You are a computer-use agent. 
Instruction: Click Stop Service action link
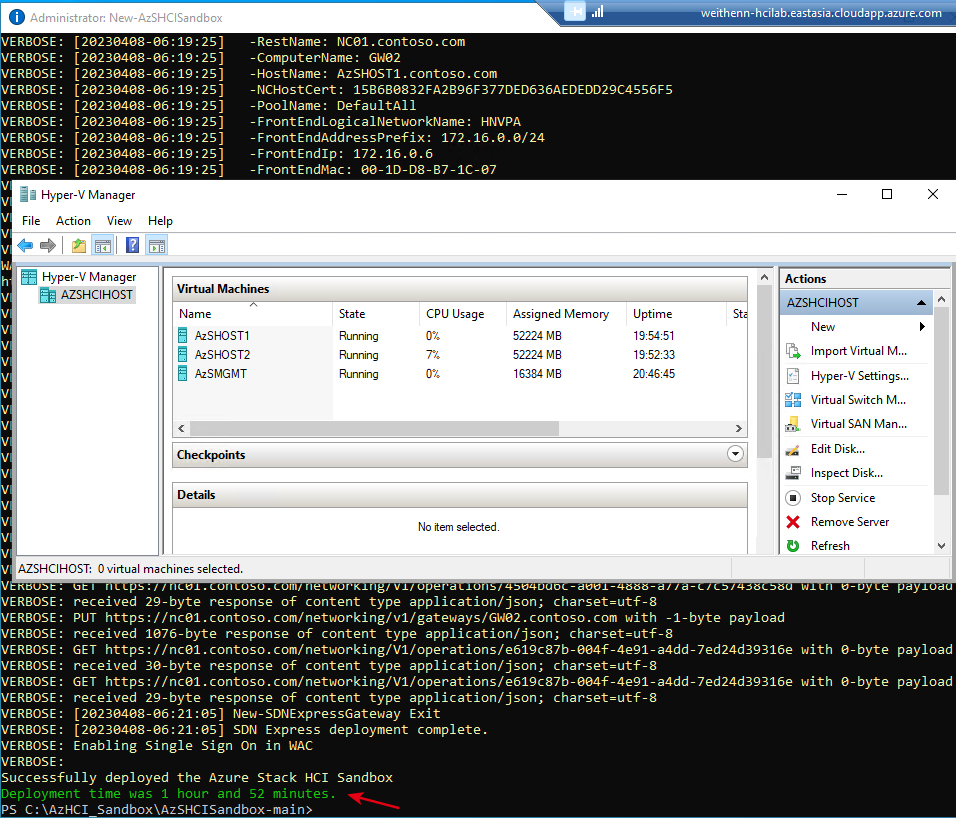click(x=843, y=498)
